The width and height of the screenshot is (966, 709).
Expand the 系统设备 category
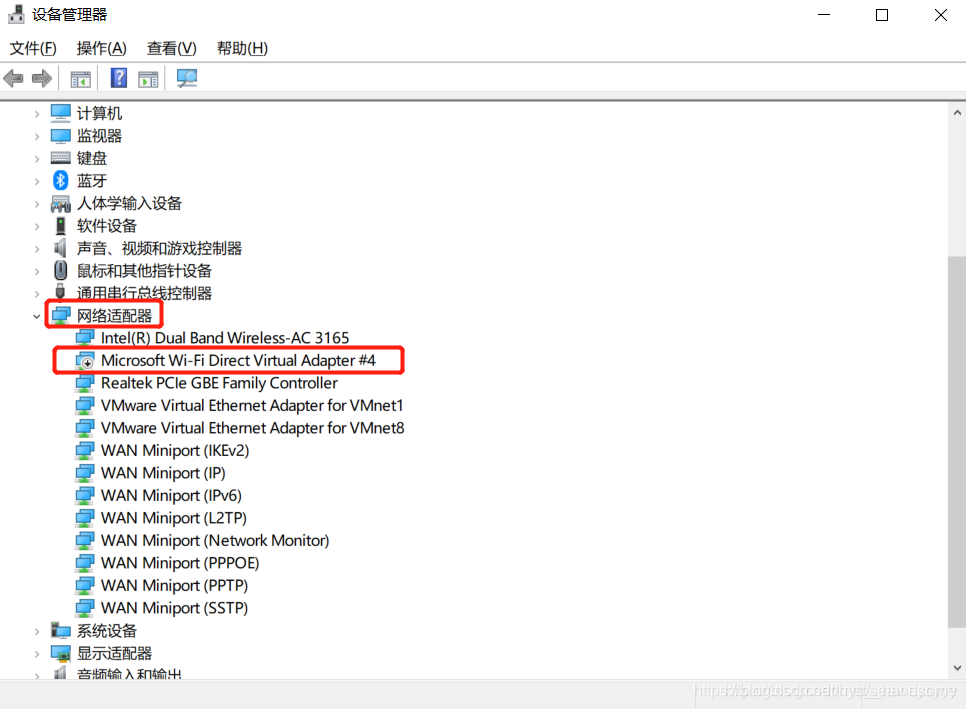(x=37, y=631)
